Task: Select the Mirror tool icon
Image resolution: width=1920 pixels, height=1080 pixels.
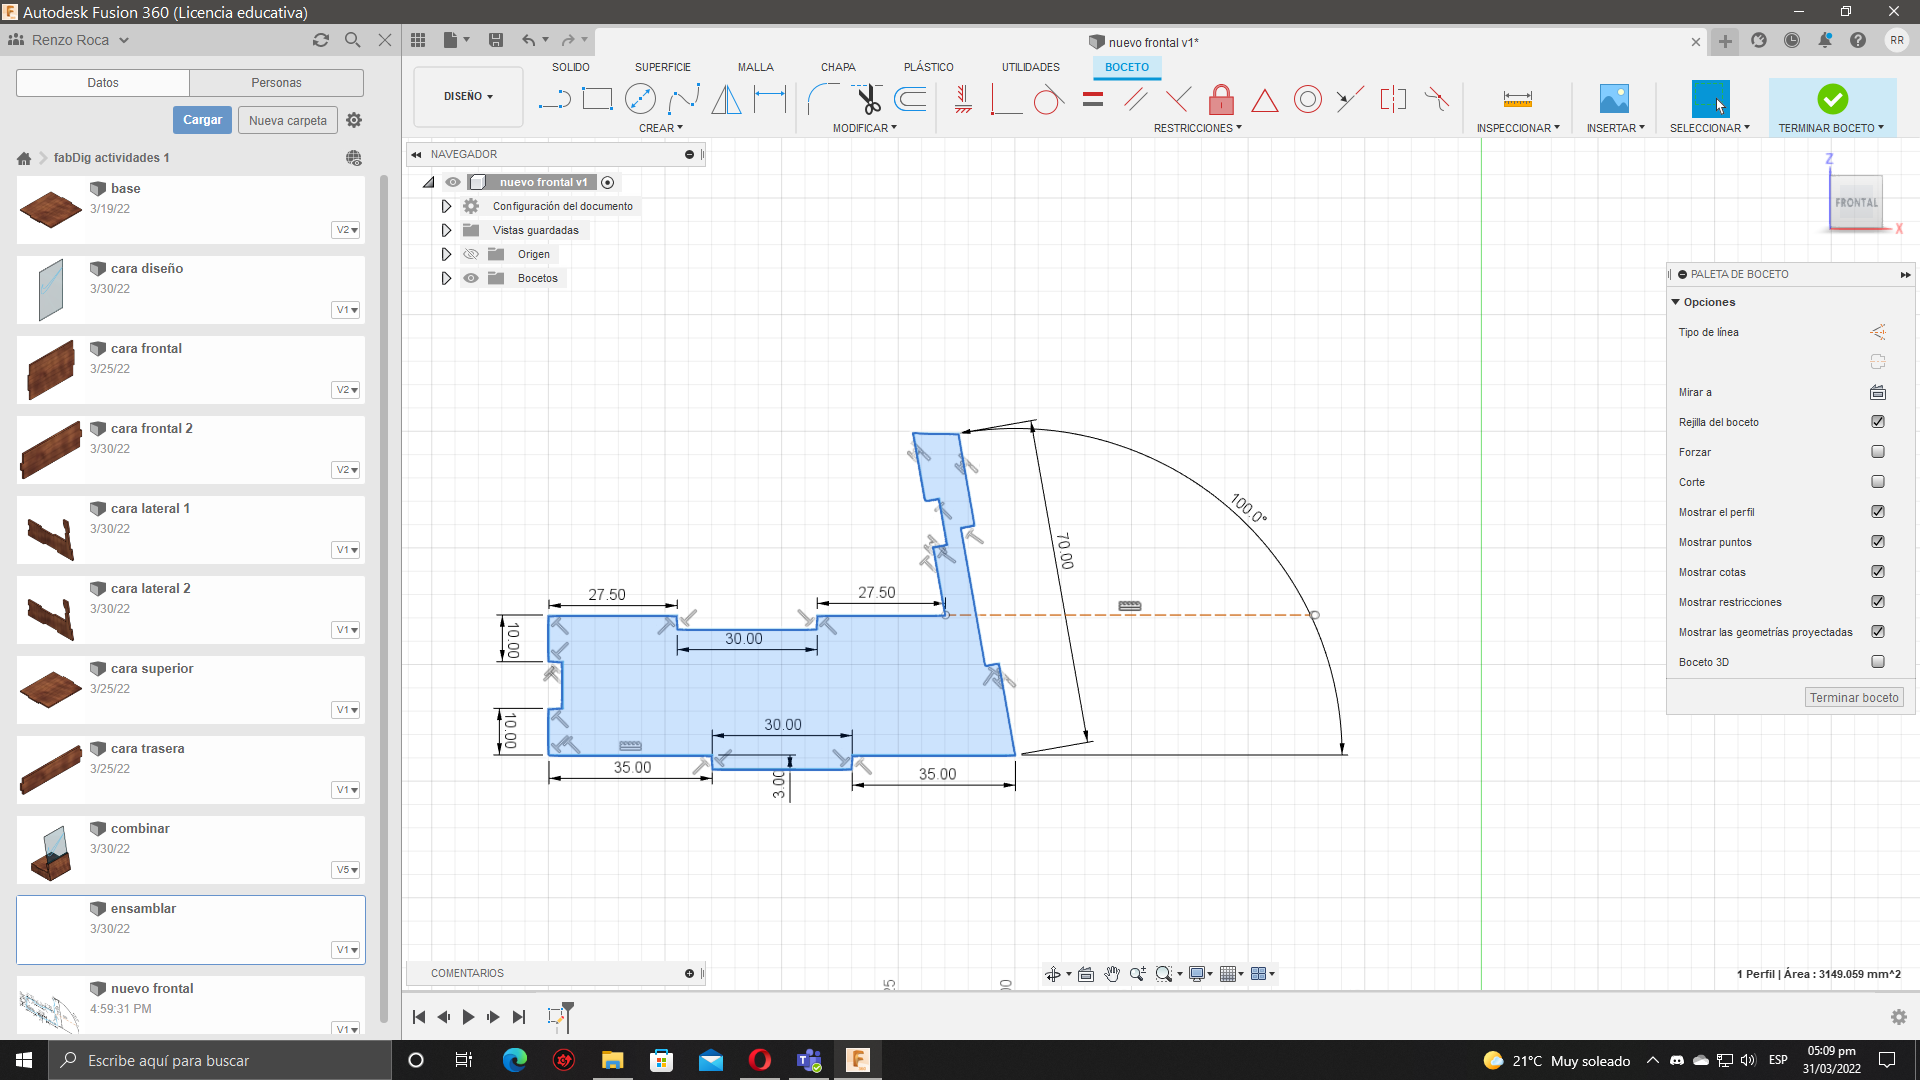Action: click(x=726, y=99)
